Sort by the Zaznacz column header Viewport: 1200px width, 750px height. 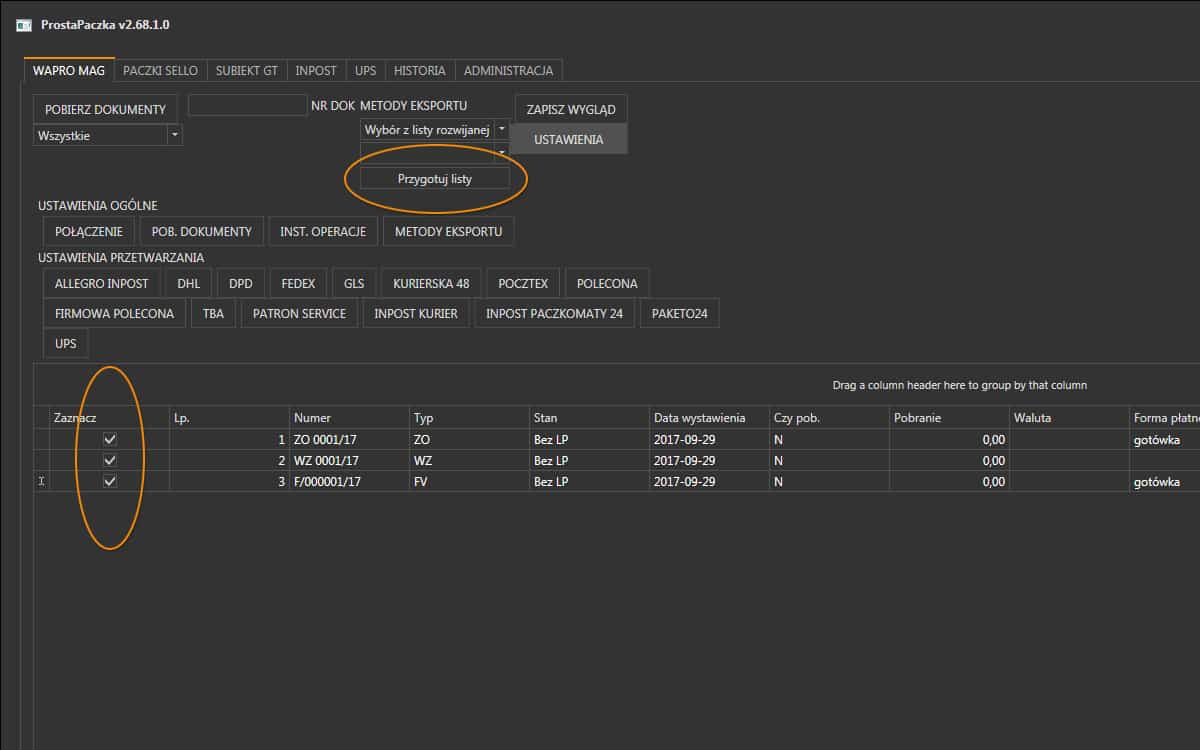109,418
